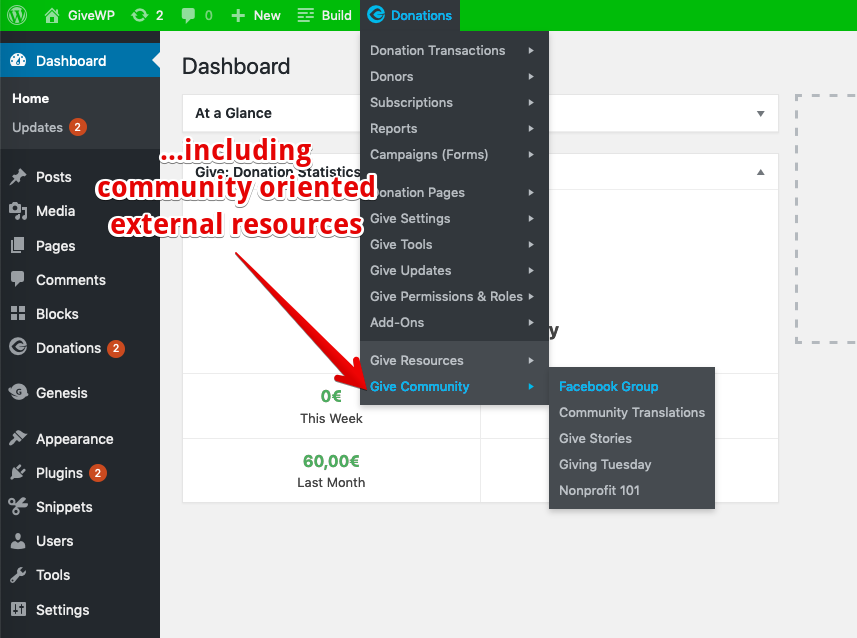
Task: Expand Give Tools submenu arrow
Action: click(x=531, y=244)
